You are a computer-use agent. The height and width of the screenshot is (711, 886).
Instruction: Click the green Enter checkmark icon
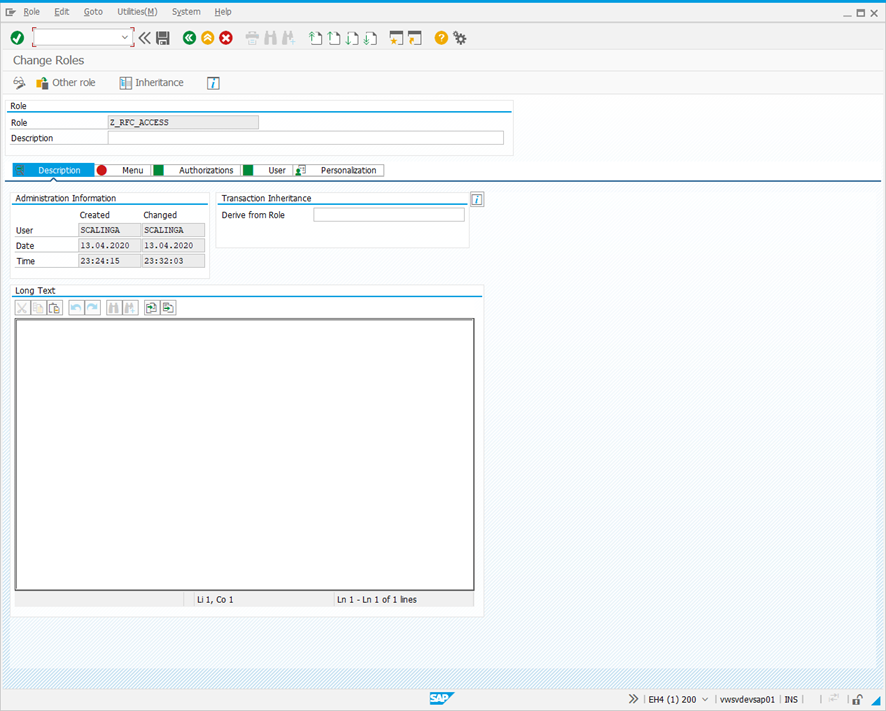(x=17, y=38)
